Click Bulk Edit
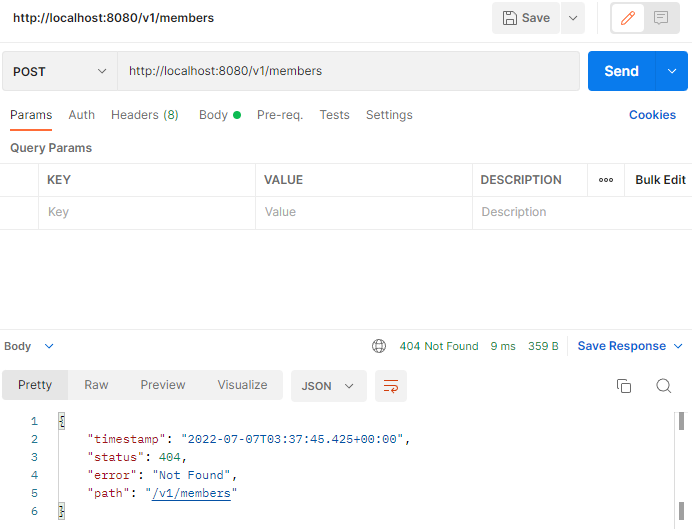 point(660,180)
